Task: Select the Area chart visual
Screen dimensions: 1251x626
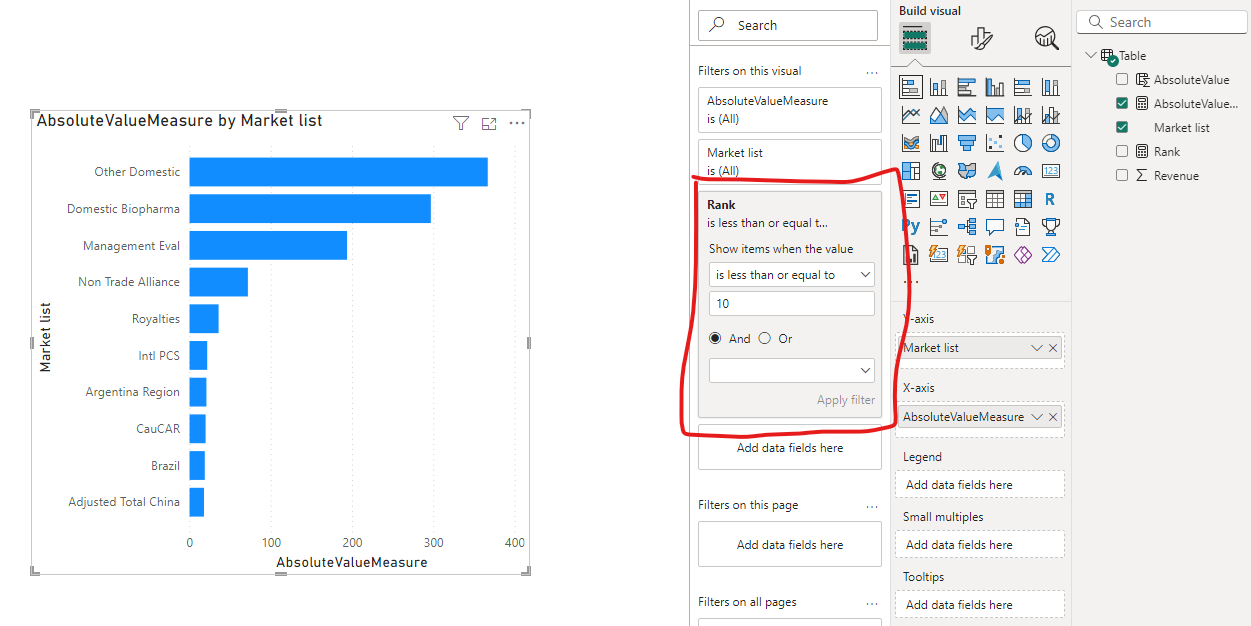Action: click(x=938, y=115)
